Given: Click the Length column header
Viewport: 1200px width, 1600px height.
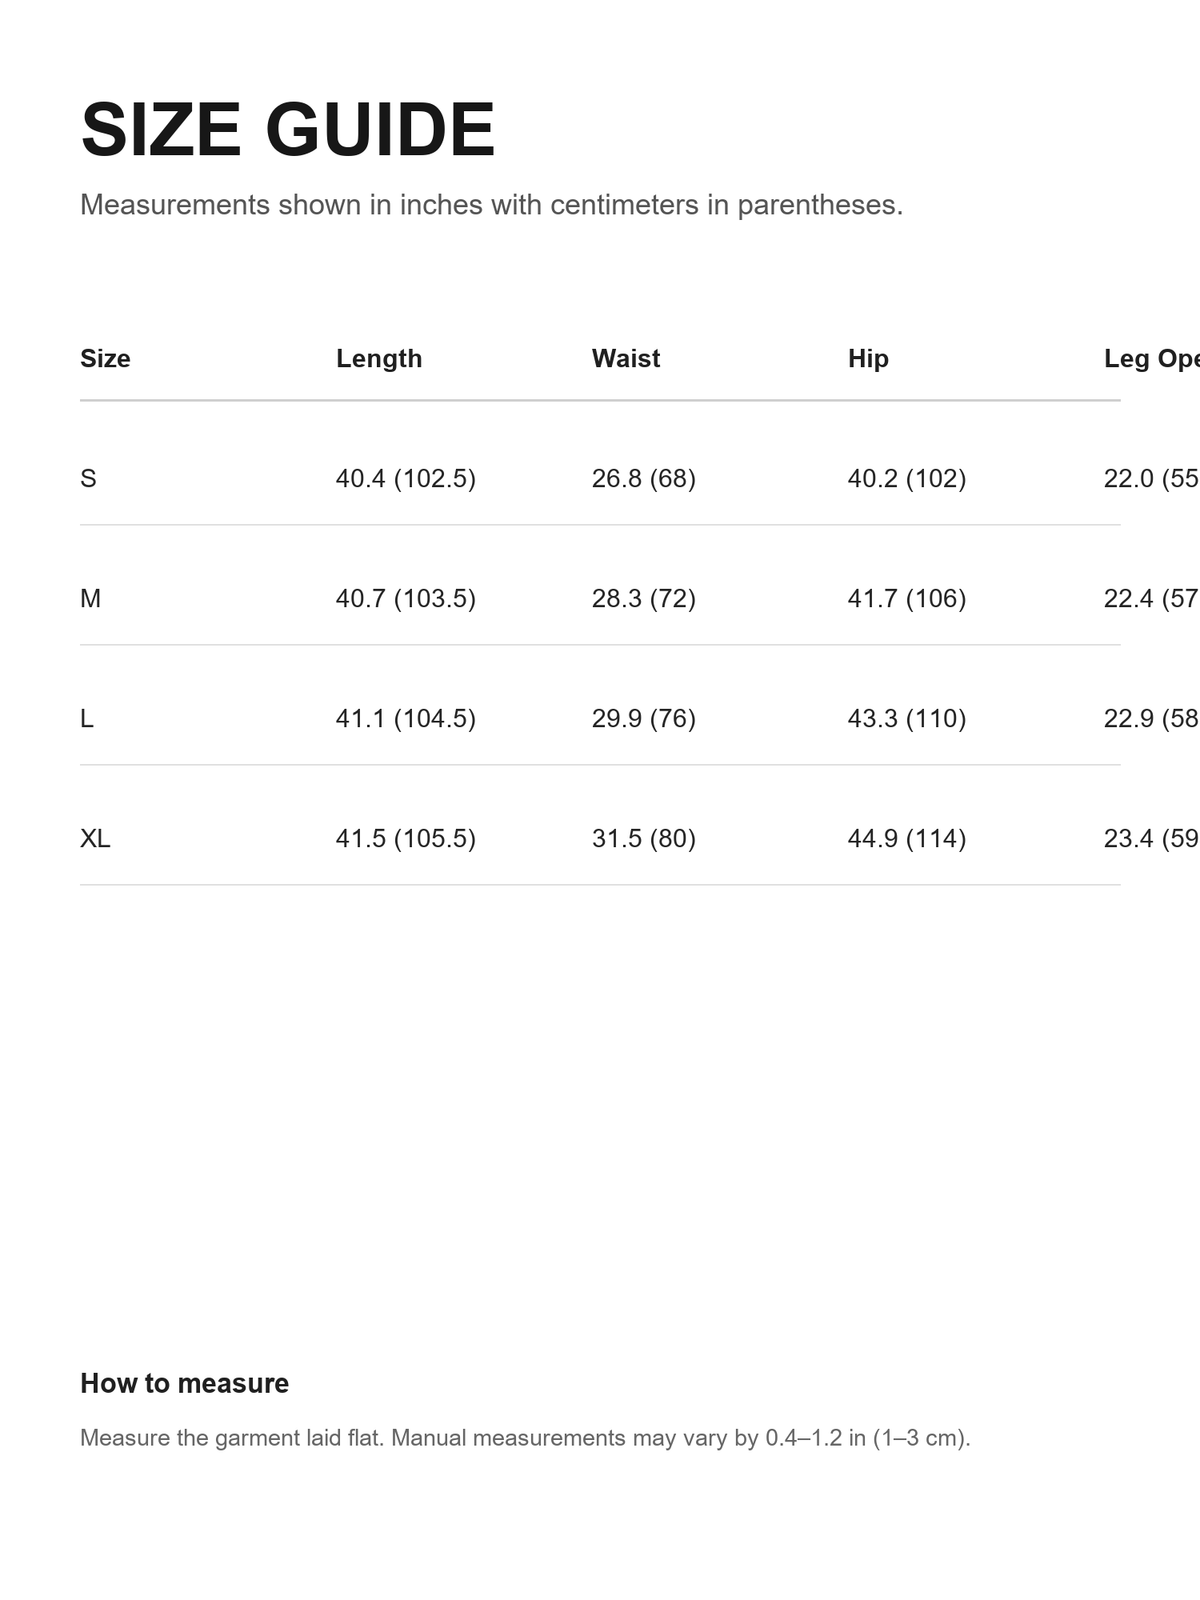Looking at the screenshot, I should coord(379,358).
